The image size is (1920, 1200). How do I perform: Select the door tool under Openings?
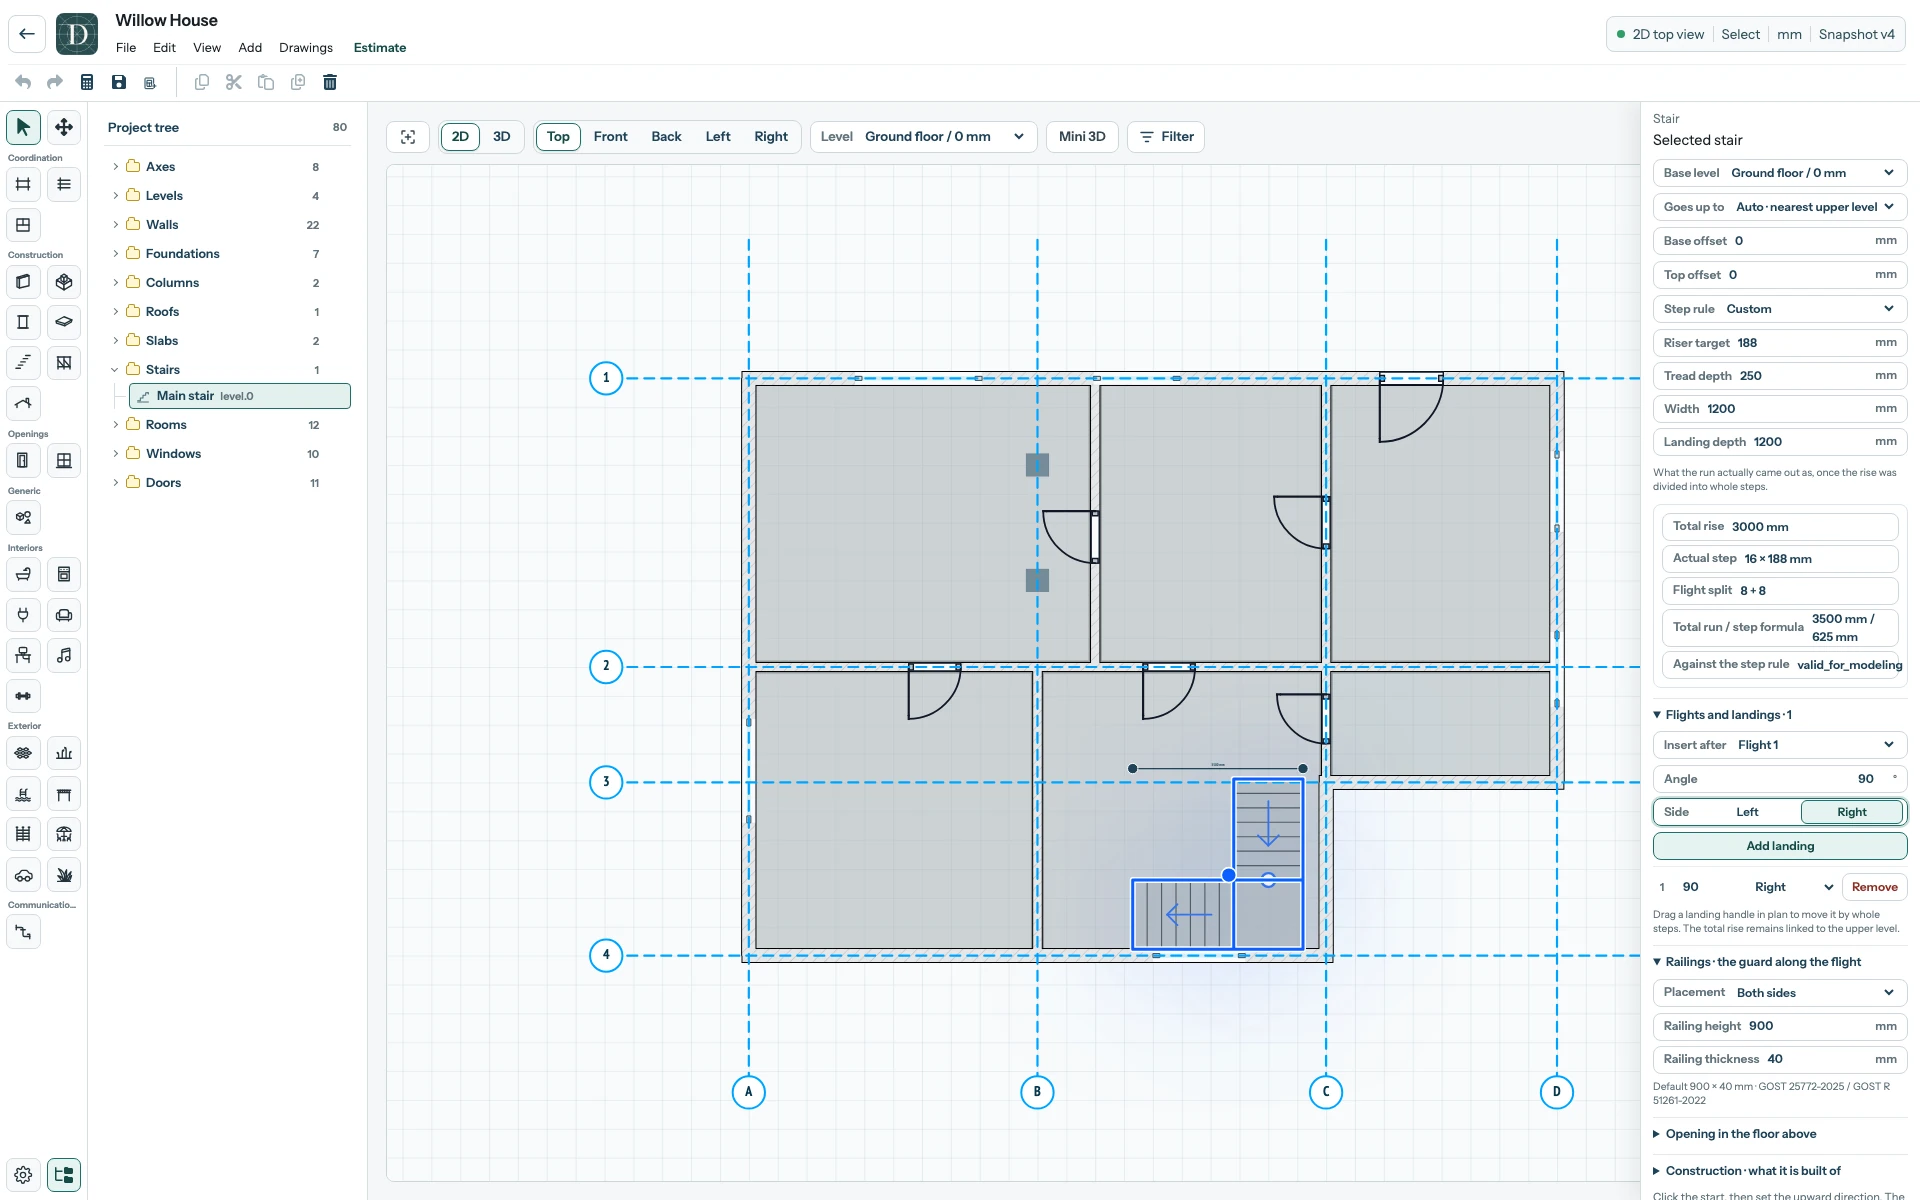click(x=23, y=460)
